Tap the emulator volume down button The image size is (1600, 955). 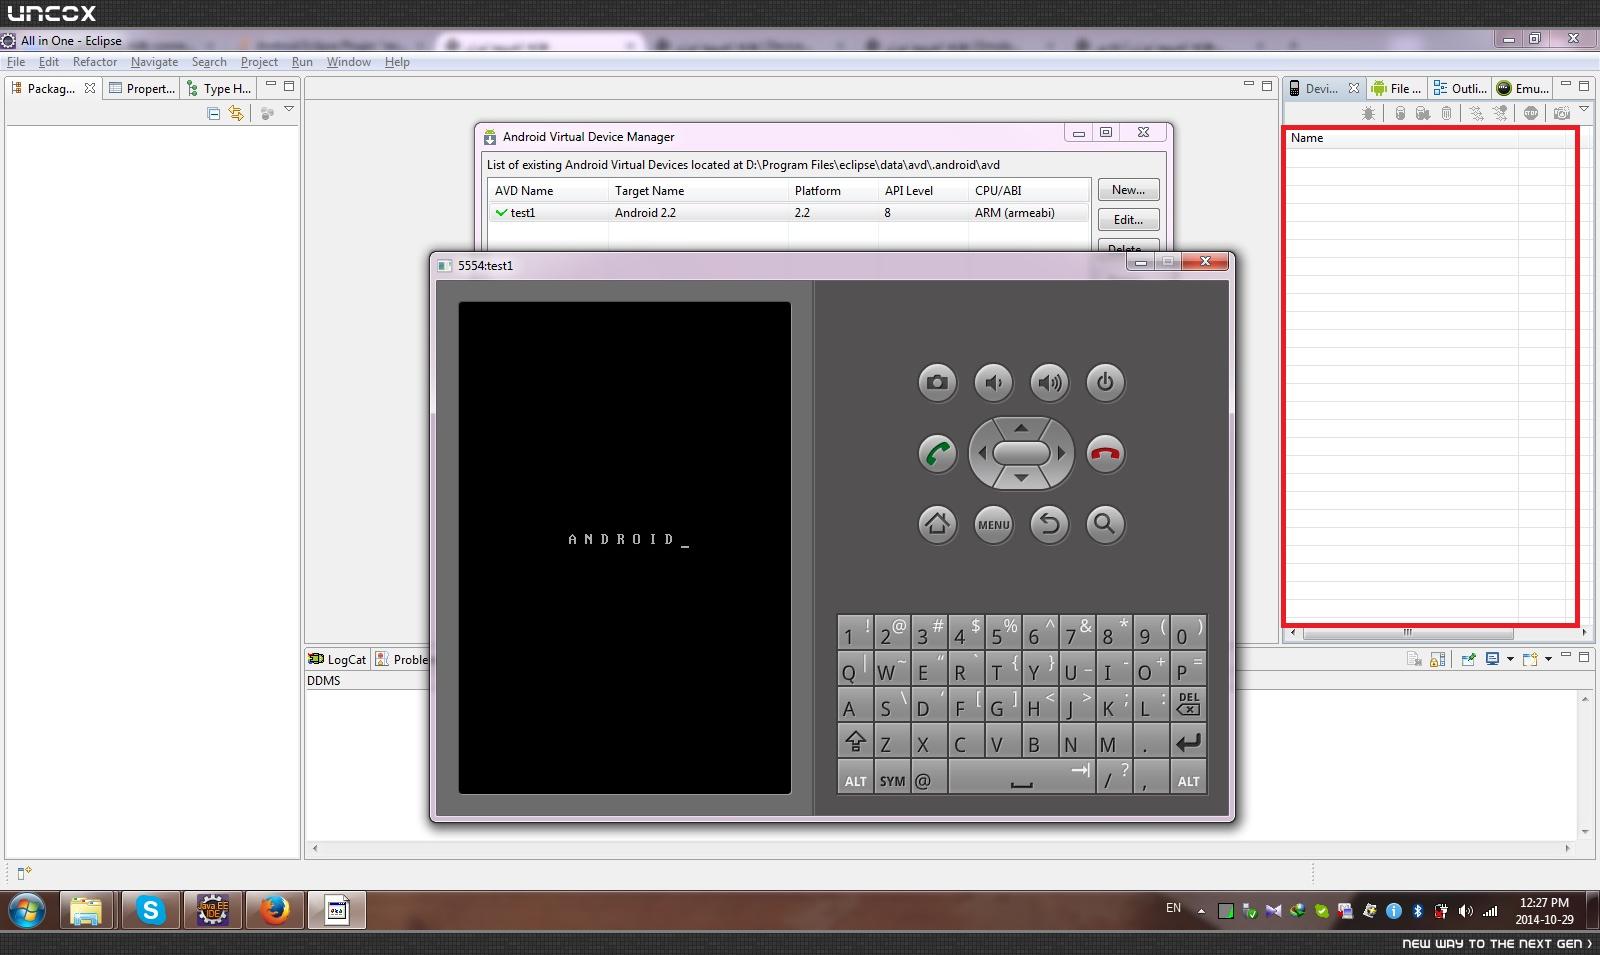coord(993,382)
